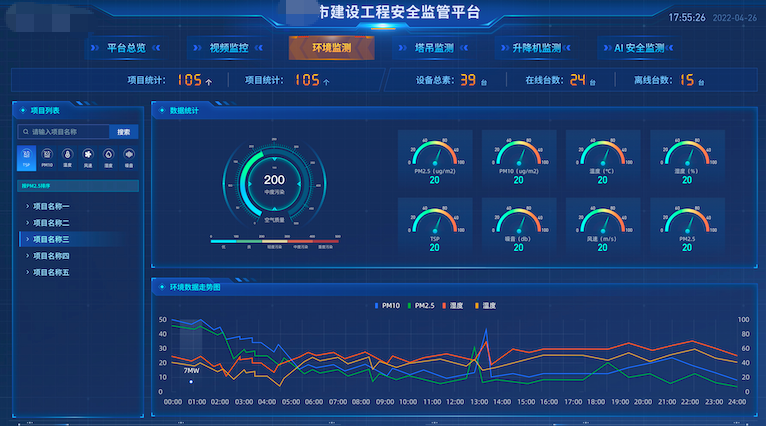Select the 温度 thermometer filter icon
This screenshot has width=766, height=426.
[x=67, y=158]
